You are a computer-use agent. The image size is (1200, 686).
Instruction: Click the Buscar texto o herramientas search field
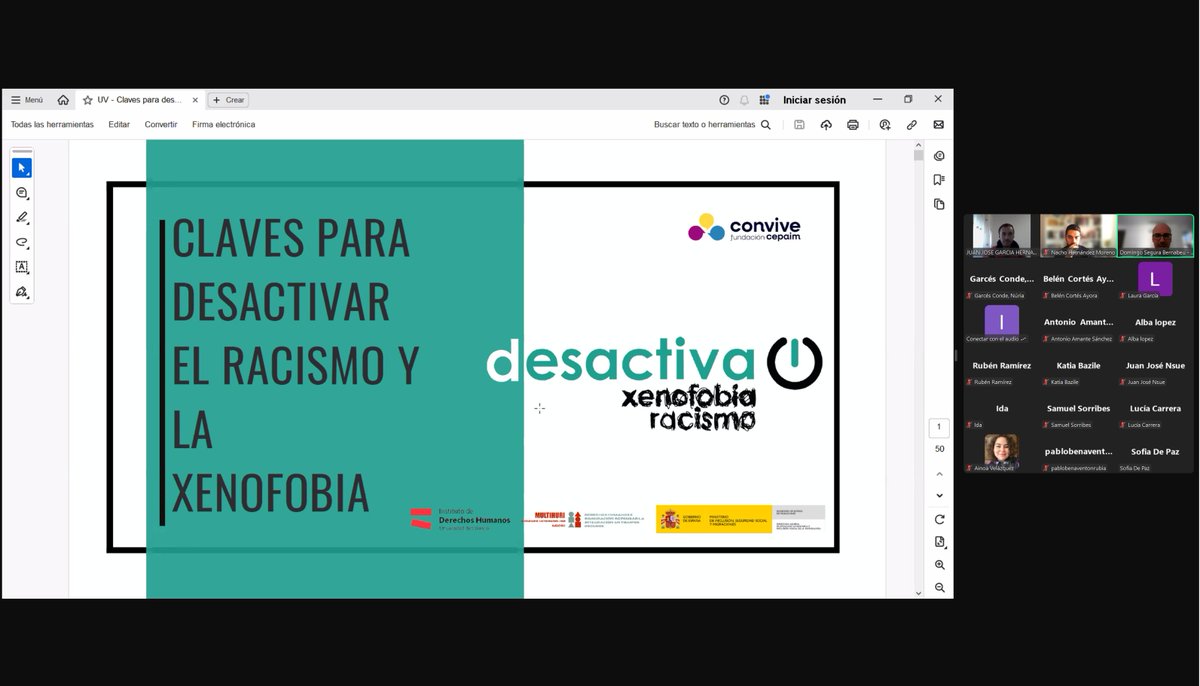click(x=712, y=125)
